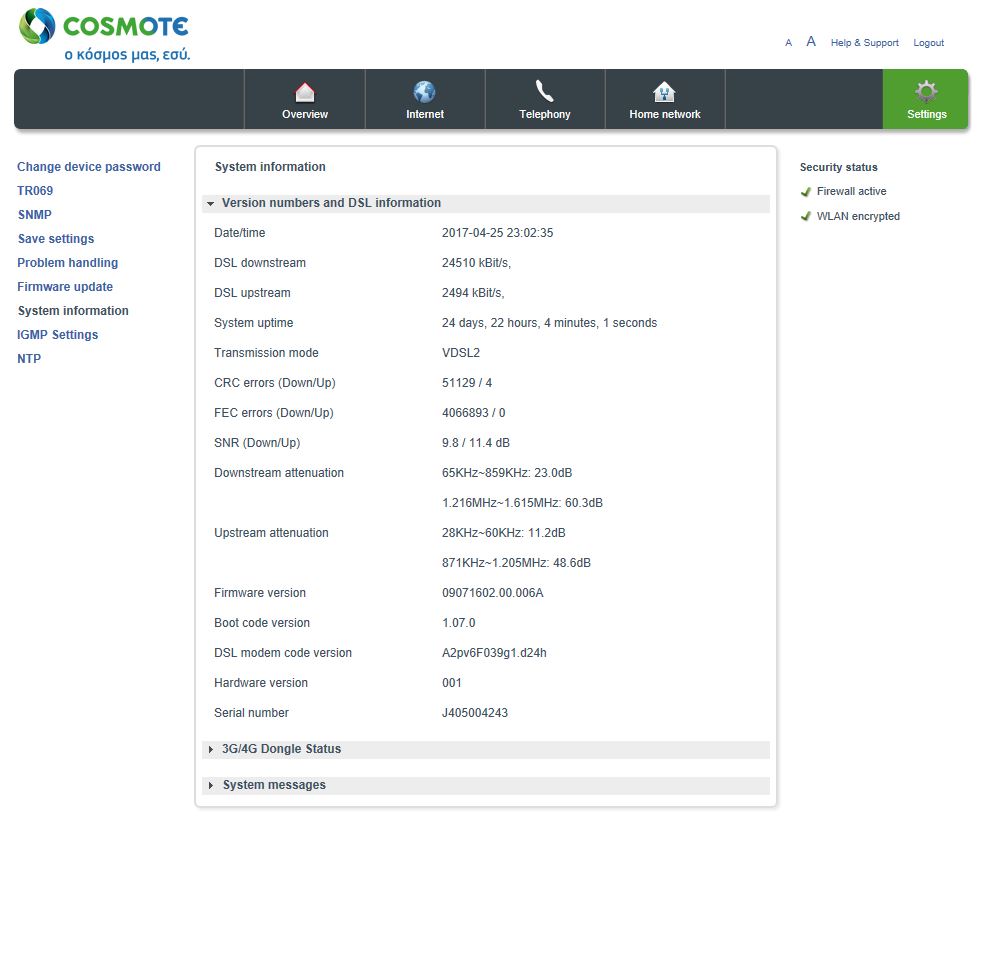Open the Overview home icon
The height and width of the screenshot is (964, 982).
tap(304, 92)
